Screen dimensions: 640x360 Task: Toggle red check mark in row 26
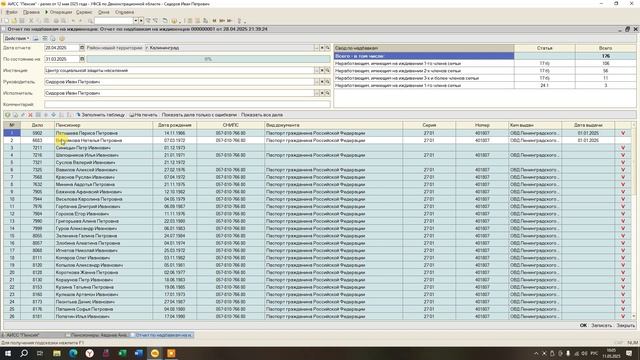click(623, 316)
